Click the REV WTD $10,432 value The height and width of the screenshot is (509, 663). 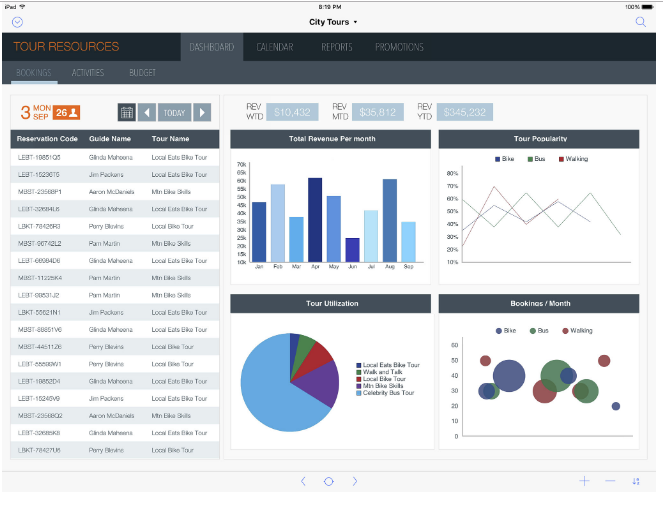292,112
